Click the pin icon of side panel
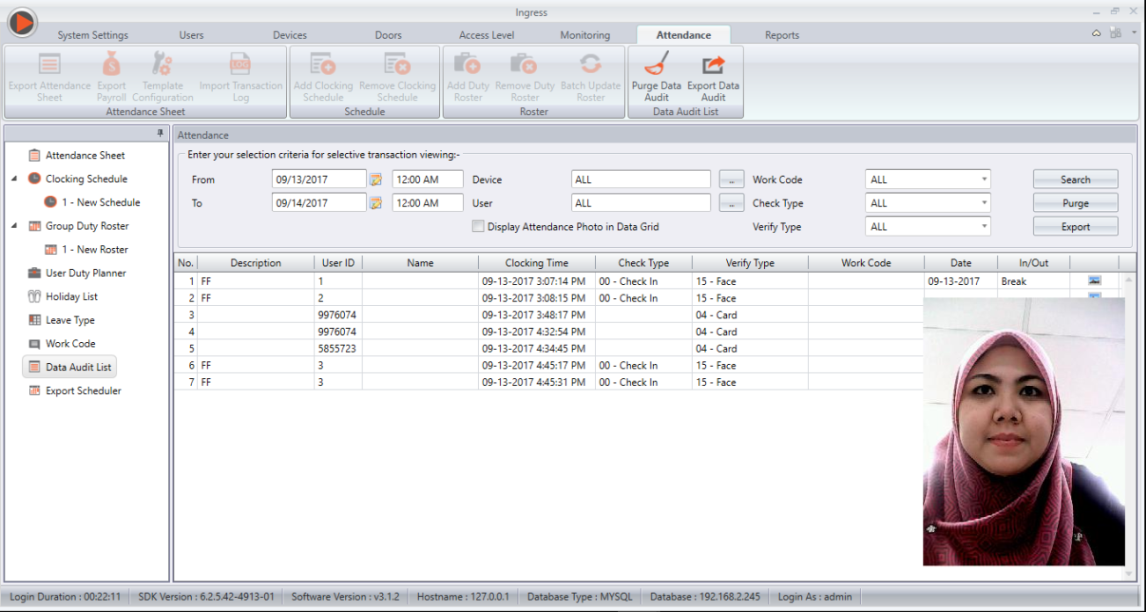The image size is (1146, 612). pos(160,133)
